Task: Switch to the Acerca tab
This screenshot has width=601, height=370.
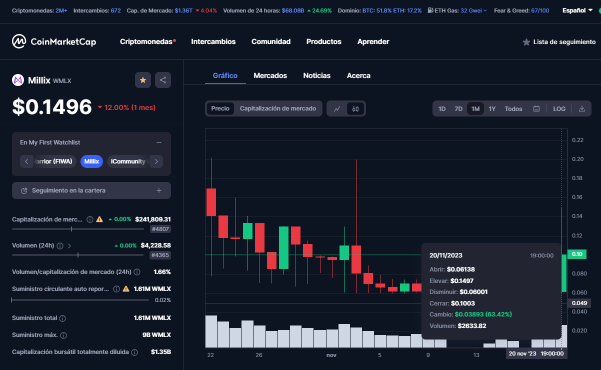Action: [x=358, y=76]
